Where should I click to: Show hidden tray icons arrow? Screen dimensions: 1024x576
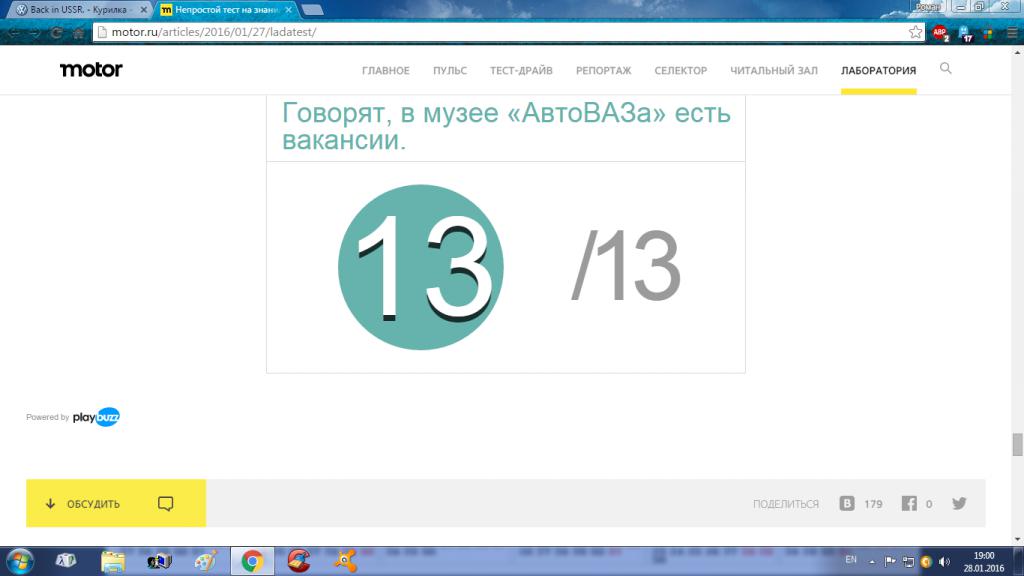[872, 562]
